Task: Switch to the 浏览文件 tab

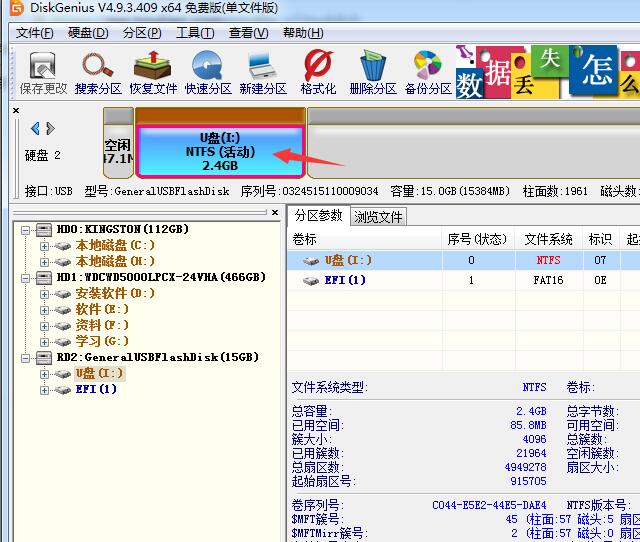Action: (x=378, y=217)
